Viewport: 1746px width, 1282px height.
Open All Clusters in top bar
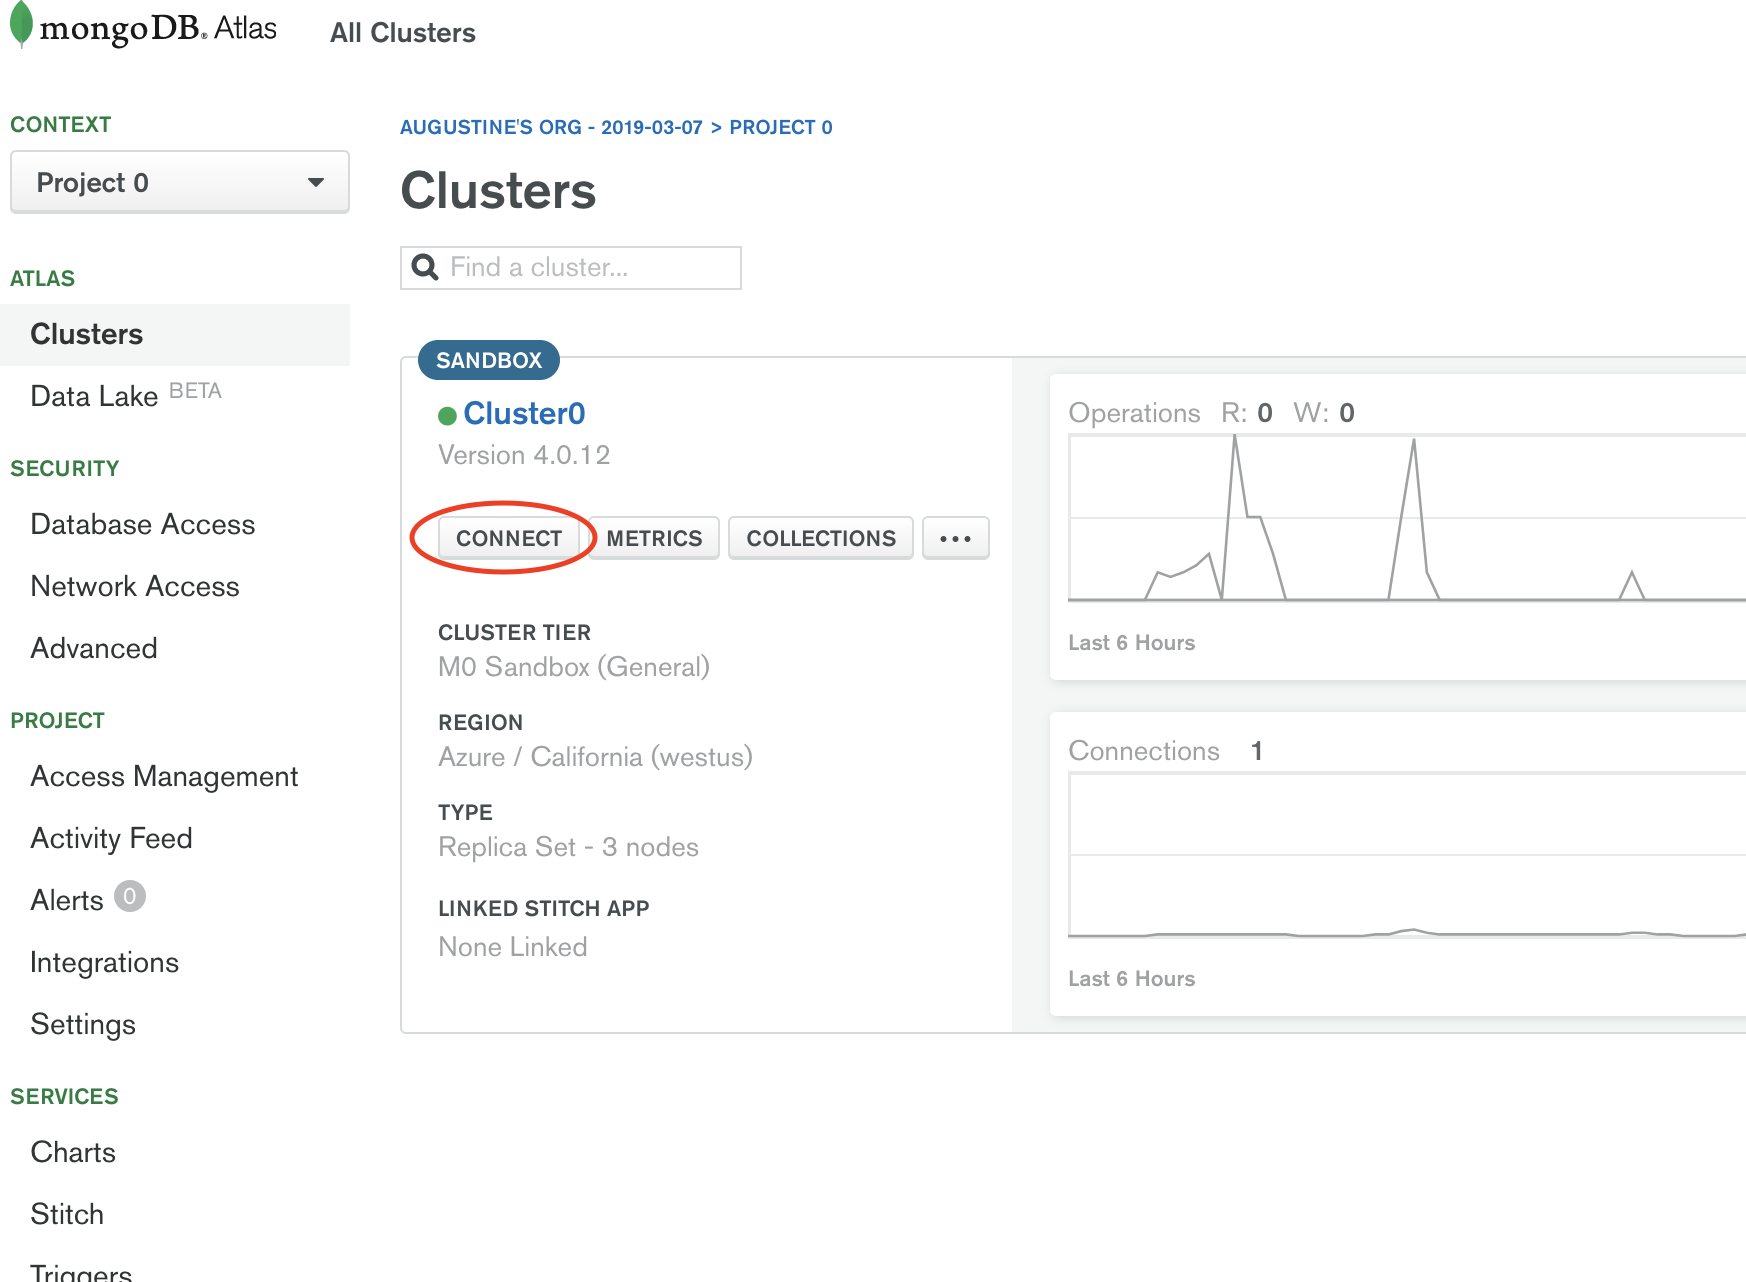pos(403,33)
